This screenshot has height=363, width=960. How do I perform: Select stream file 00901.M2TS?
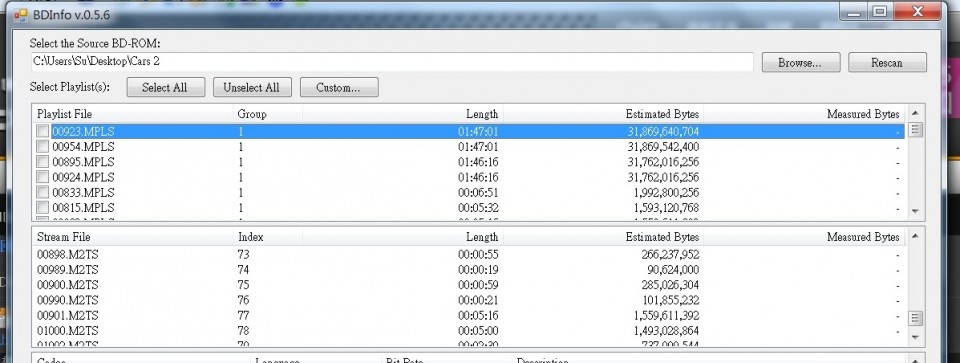pyautogui.click(x=68, y=316)
